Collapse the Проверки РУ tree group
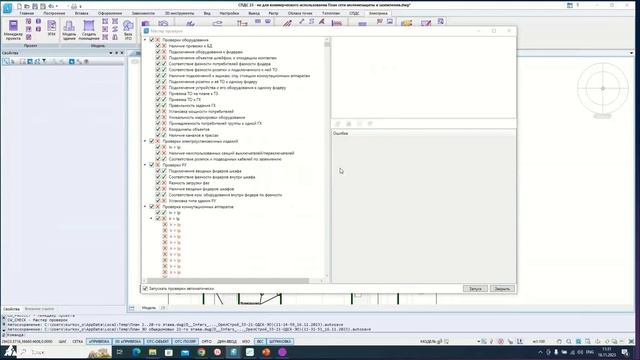640x360 pixels. point(145,165)
